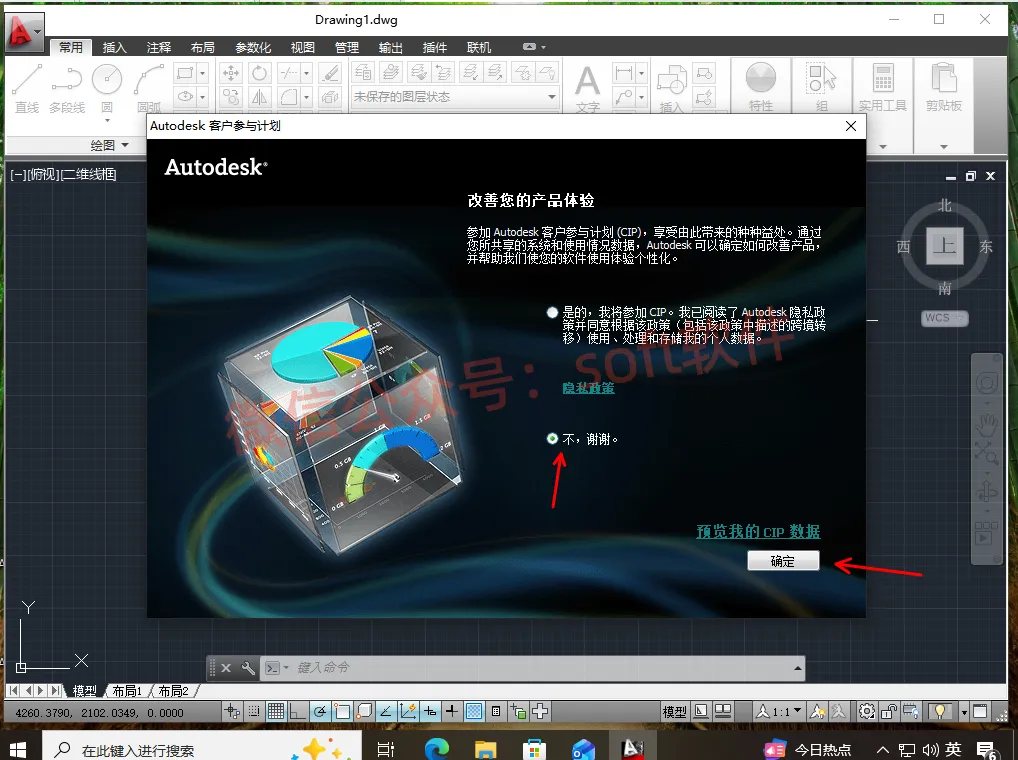Open the dimension tool dropdown arrow

641,73
